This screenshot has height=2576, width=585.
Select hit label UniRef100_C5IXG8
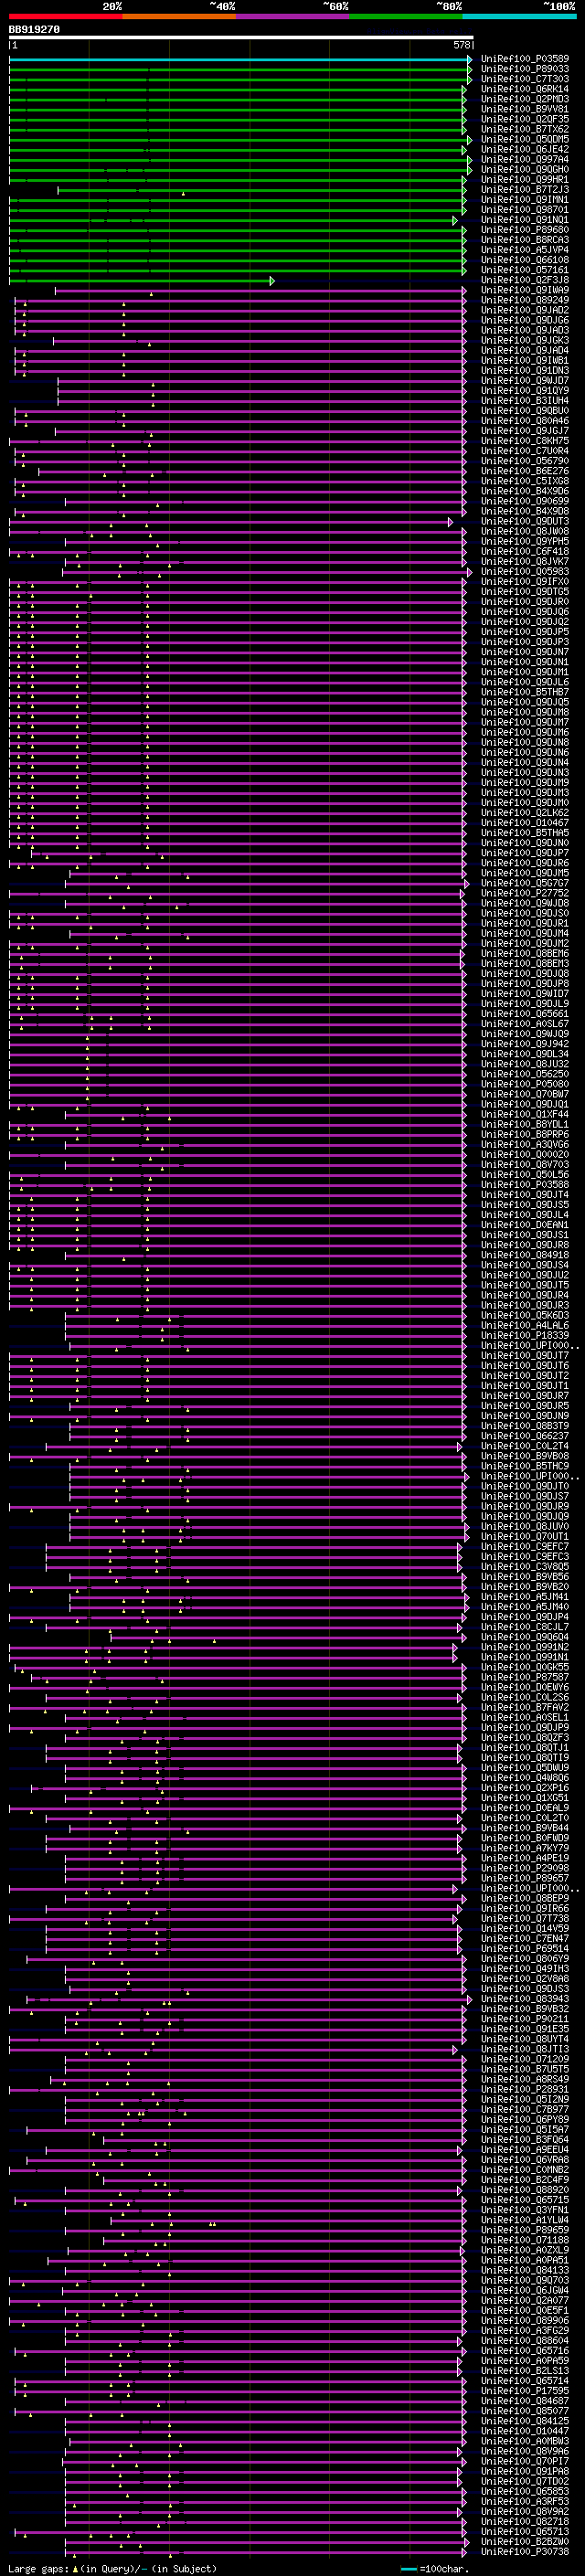pyautogui.click(x=525, y=481)
